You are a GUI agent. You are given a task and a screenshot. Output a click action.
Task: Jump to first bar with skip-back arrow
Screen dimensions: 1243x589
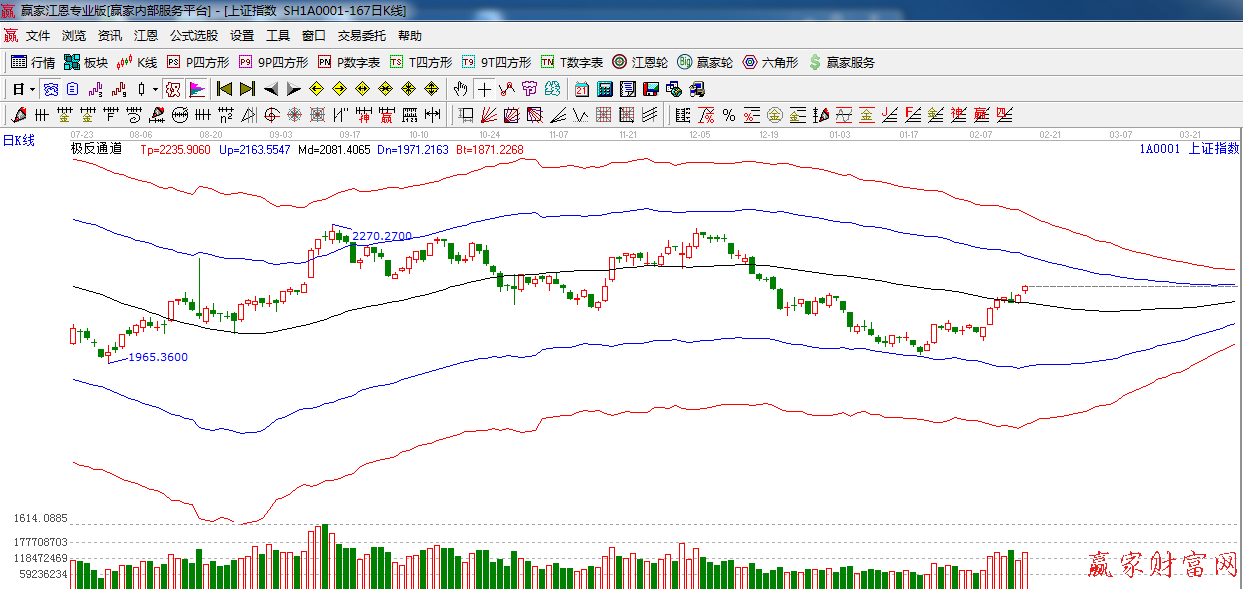(225, 89)
